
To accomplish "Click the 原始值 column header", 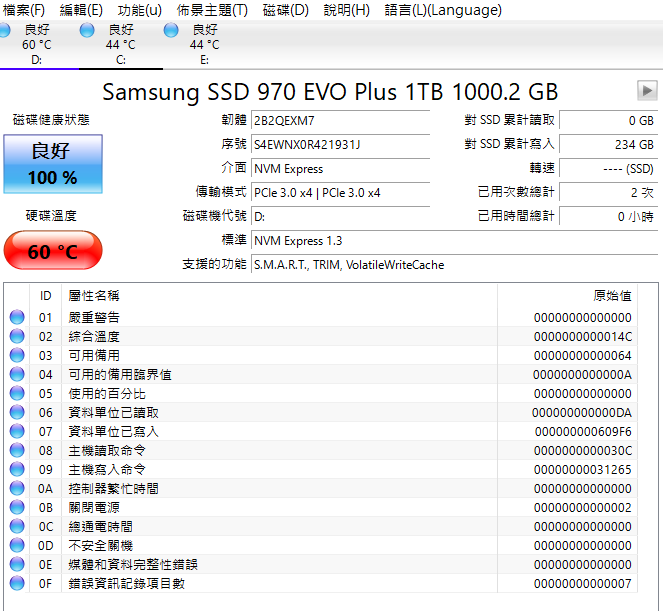I will coord(567,296).
